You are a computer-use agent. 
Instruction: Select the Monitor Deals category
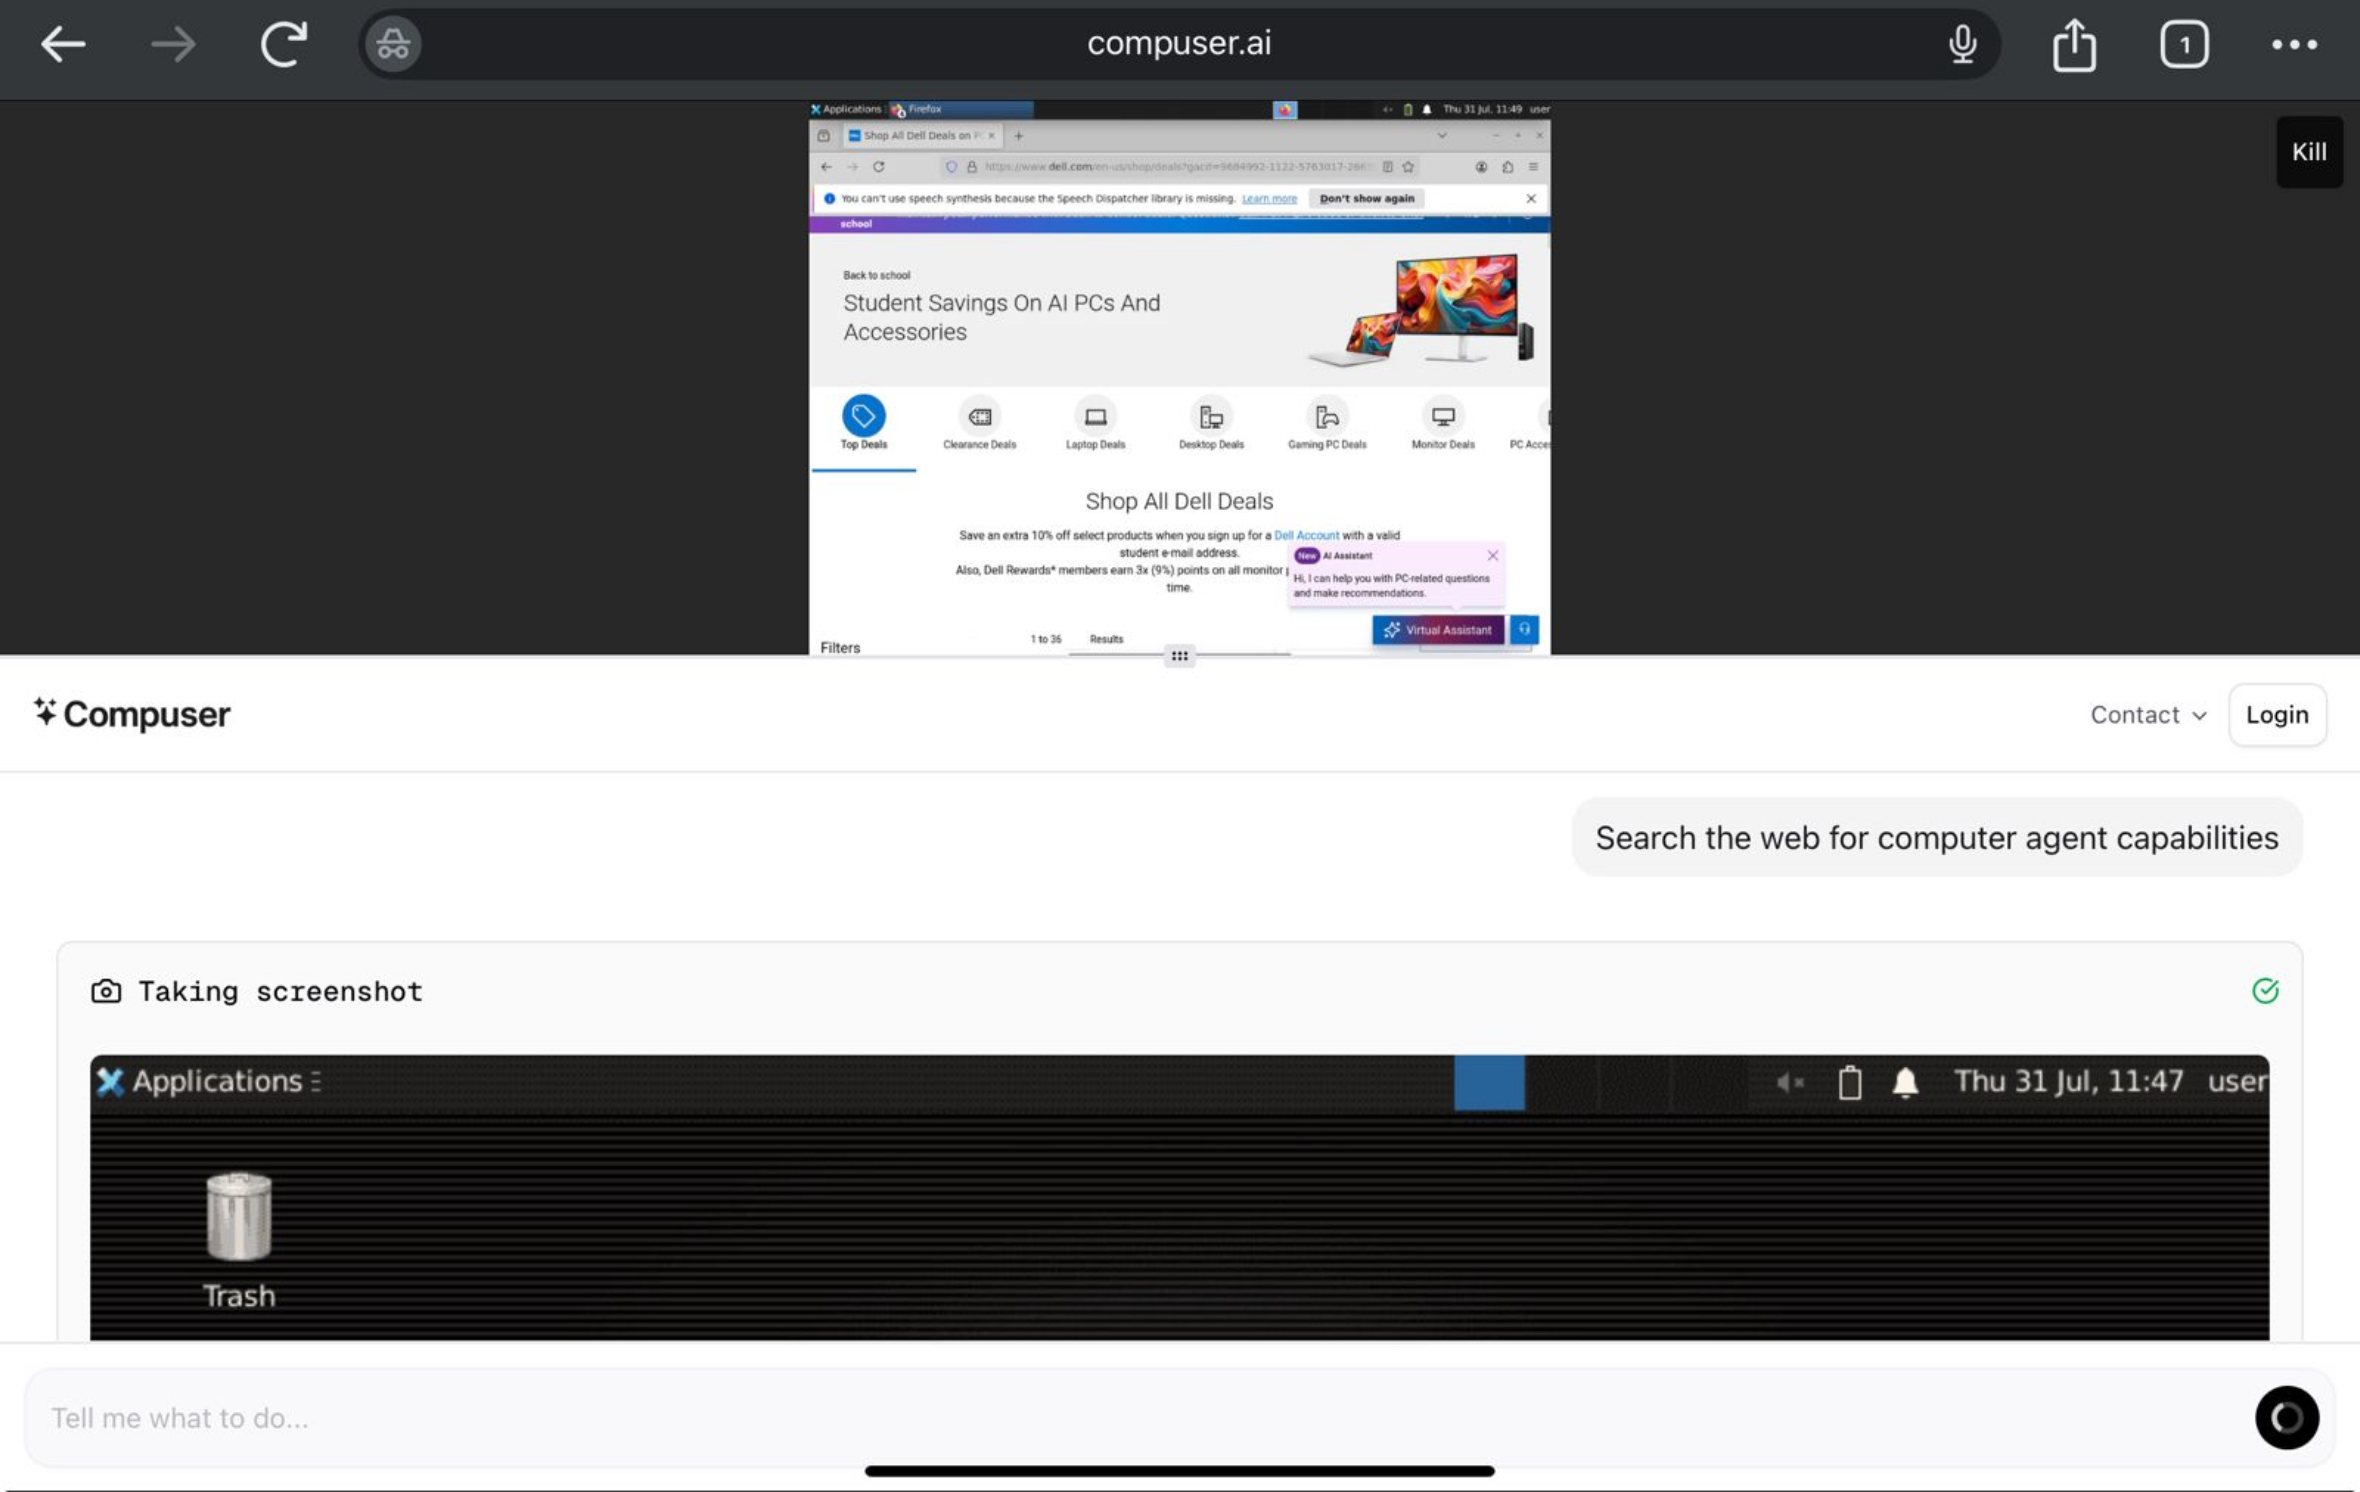click(1442, 424)
